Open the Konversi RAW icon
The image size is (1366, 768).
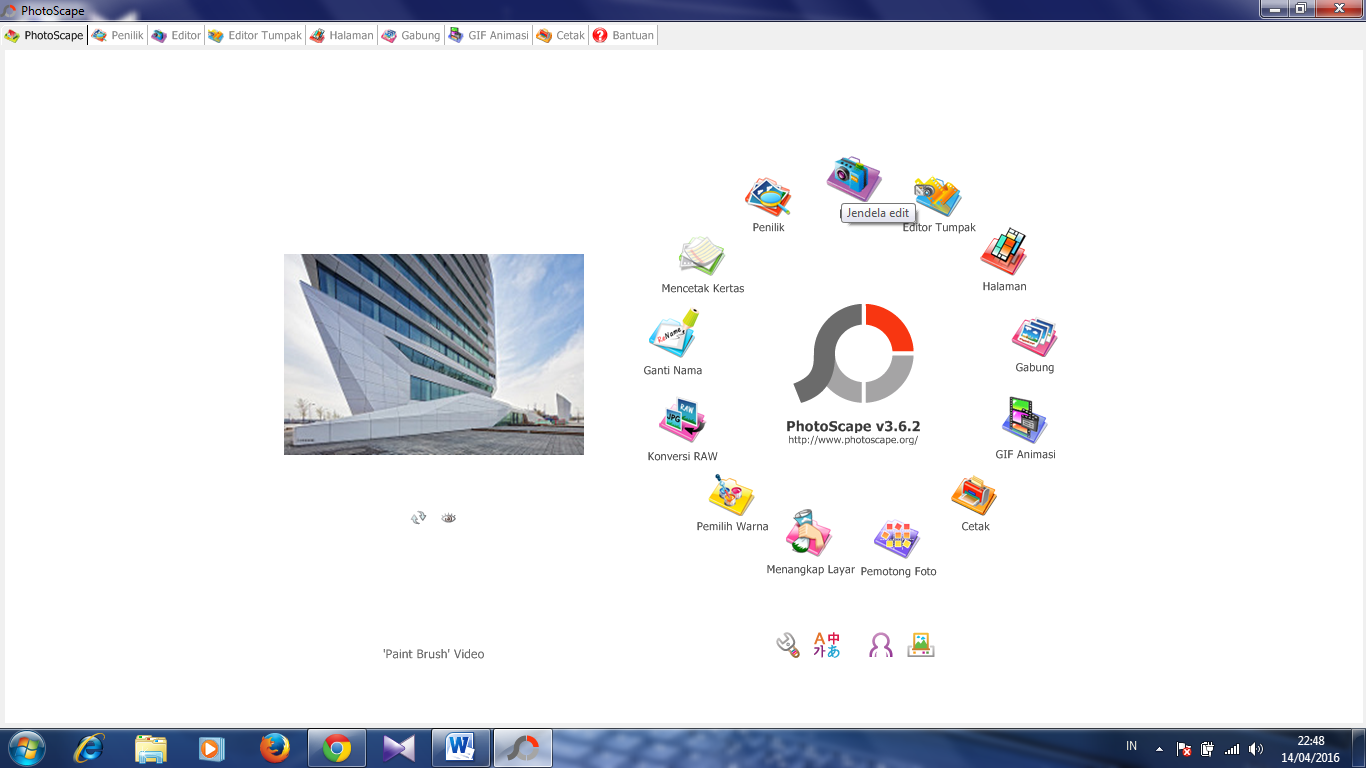(x=683, y=421)
